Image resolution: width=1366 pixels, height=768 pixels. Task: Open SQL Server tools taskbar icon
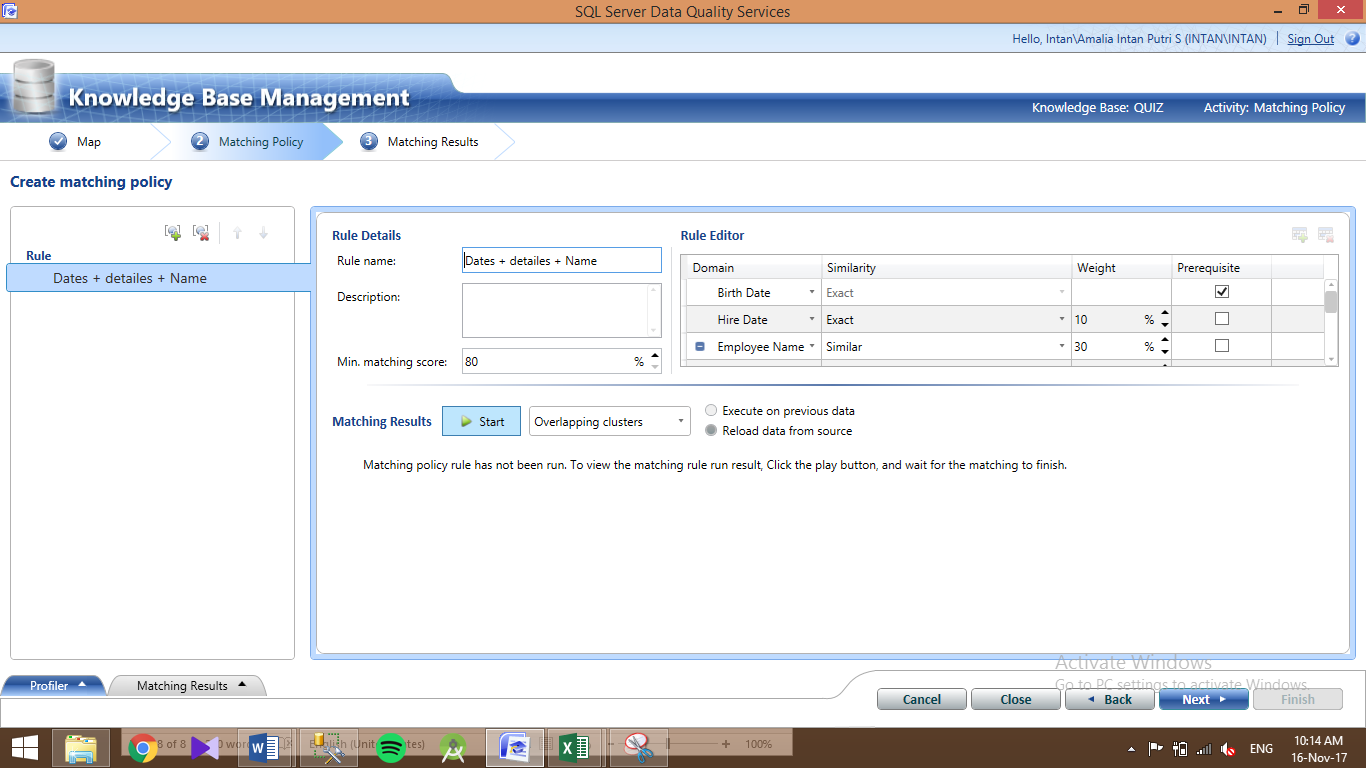(328, 746)
